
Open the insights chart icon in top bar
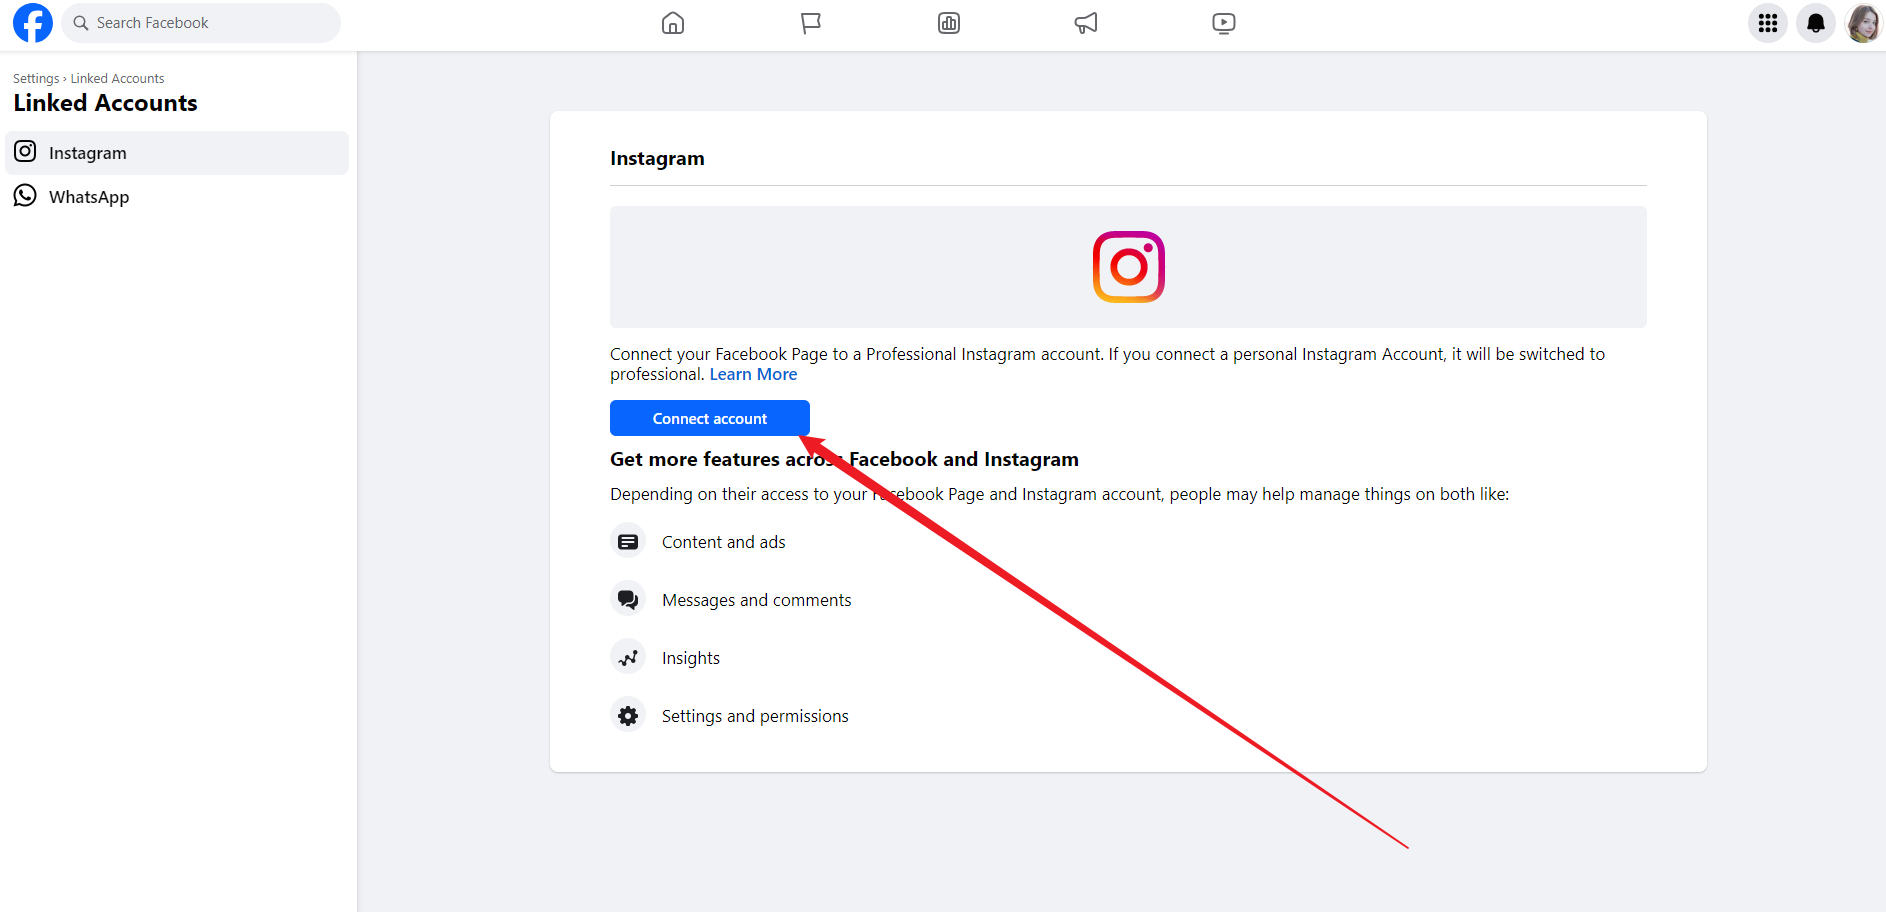(949, 23)
